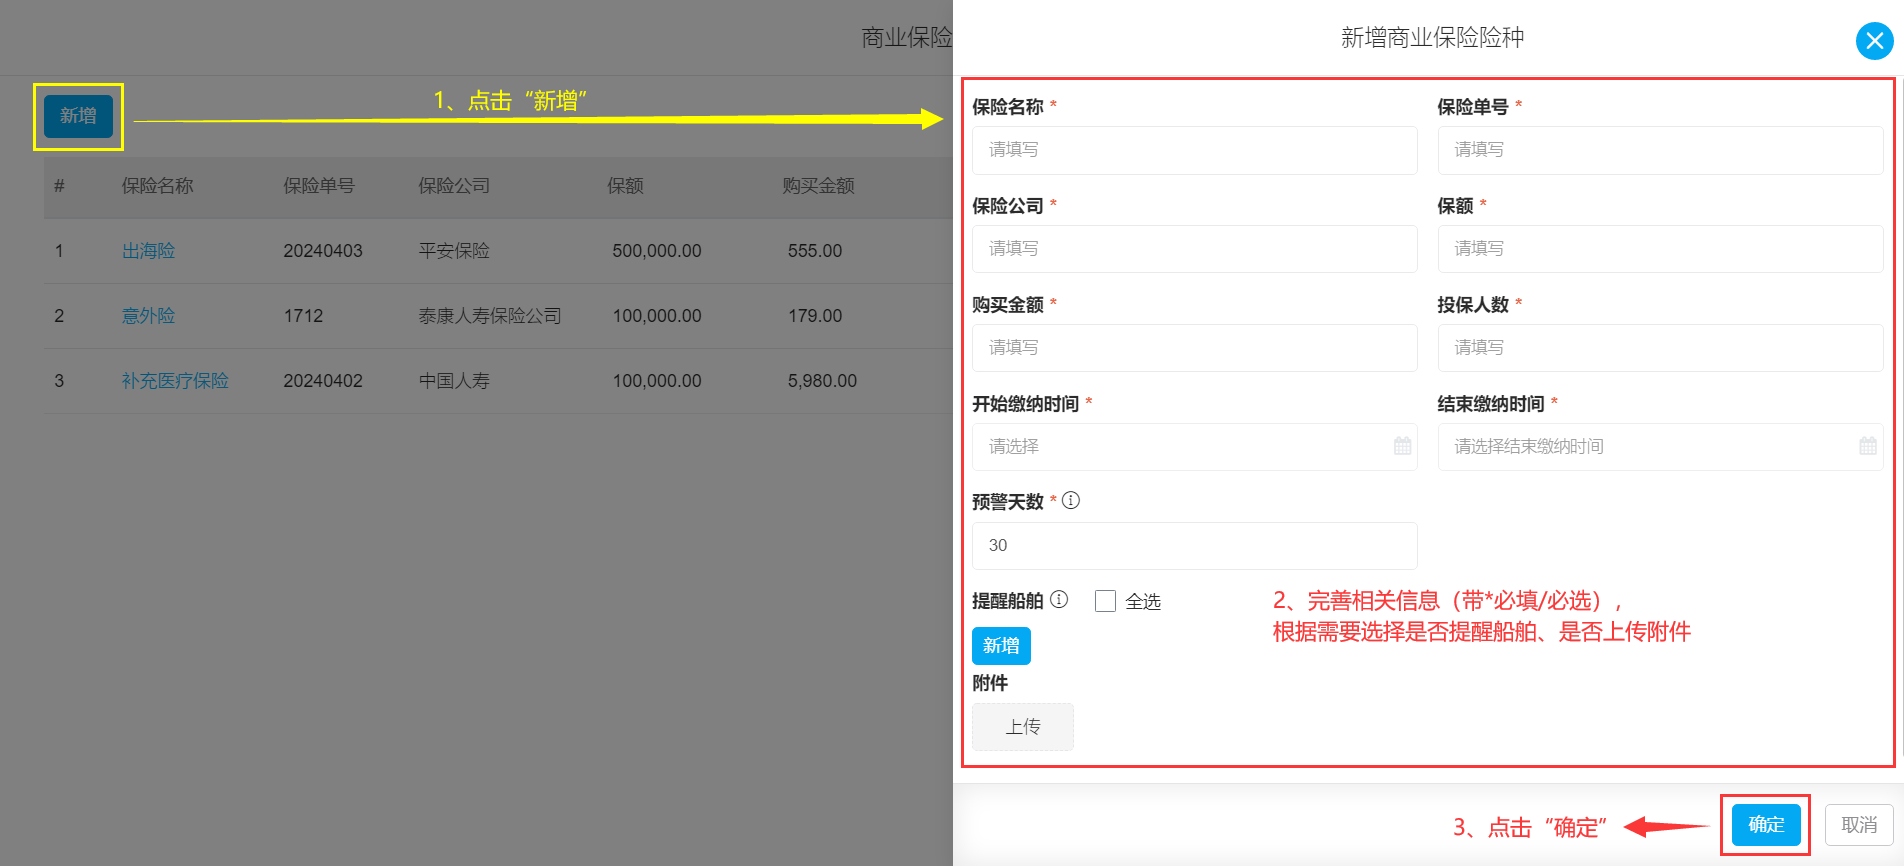Open the 意外险 insurance record

click(148, 316)
